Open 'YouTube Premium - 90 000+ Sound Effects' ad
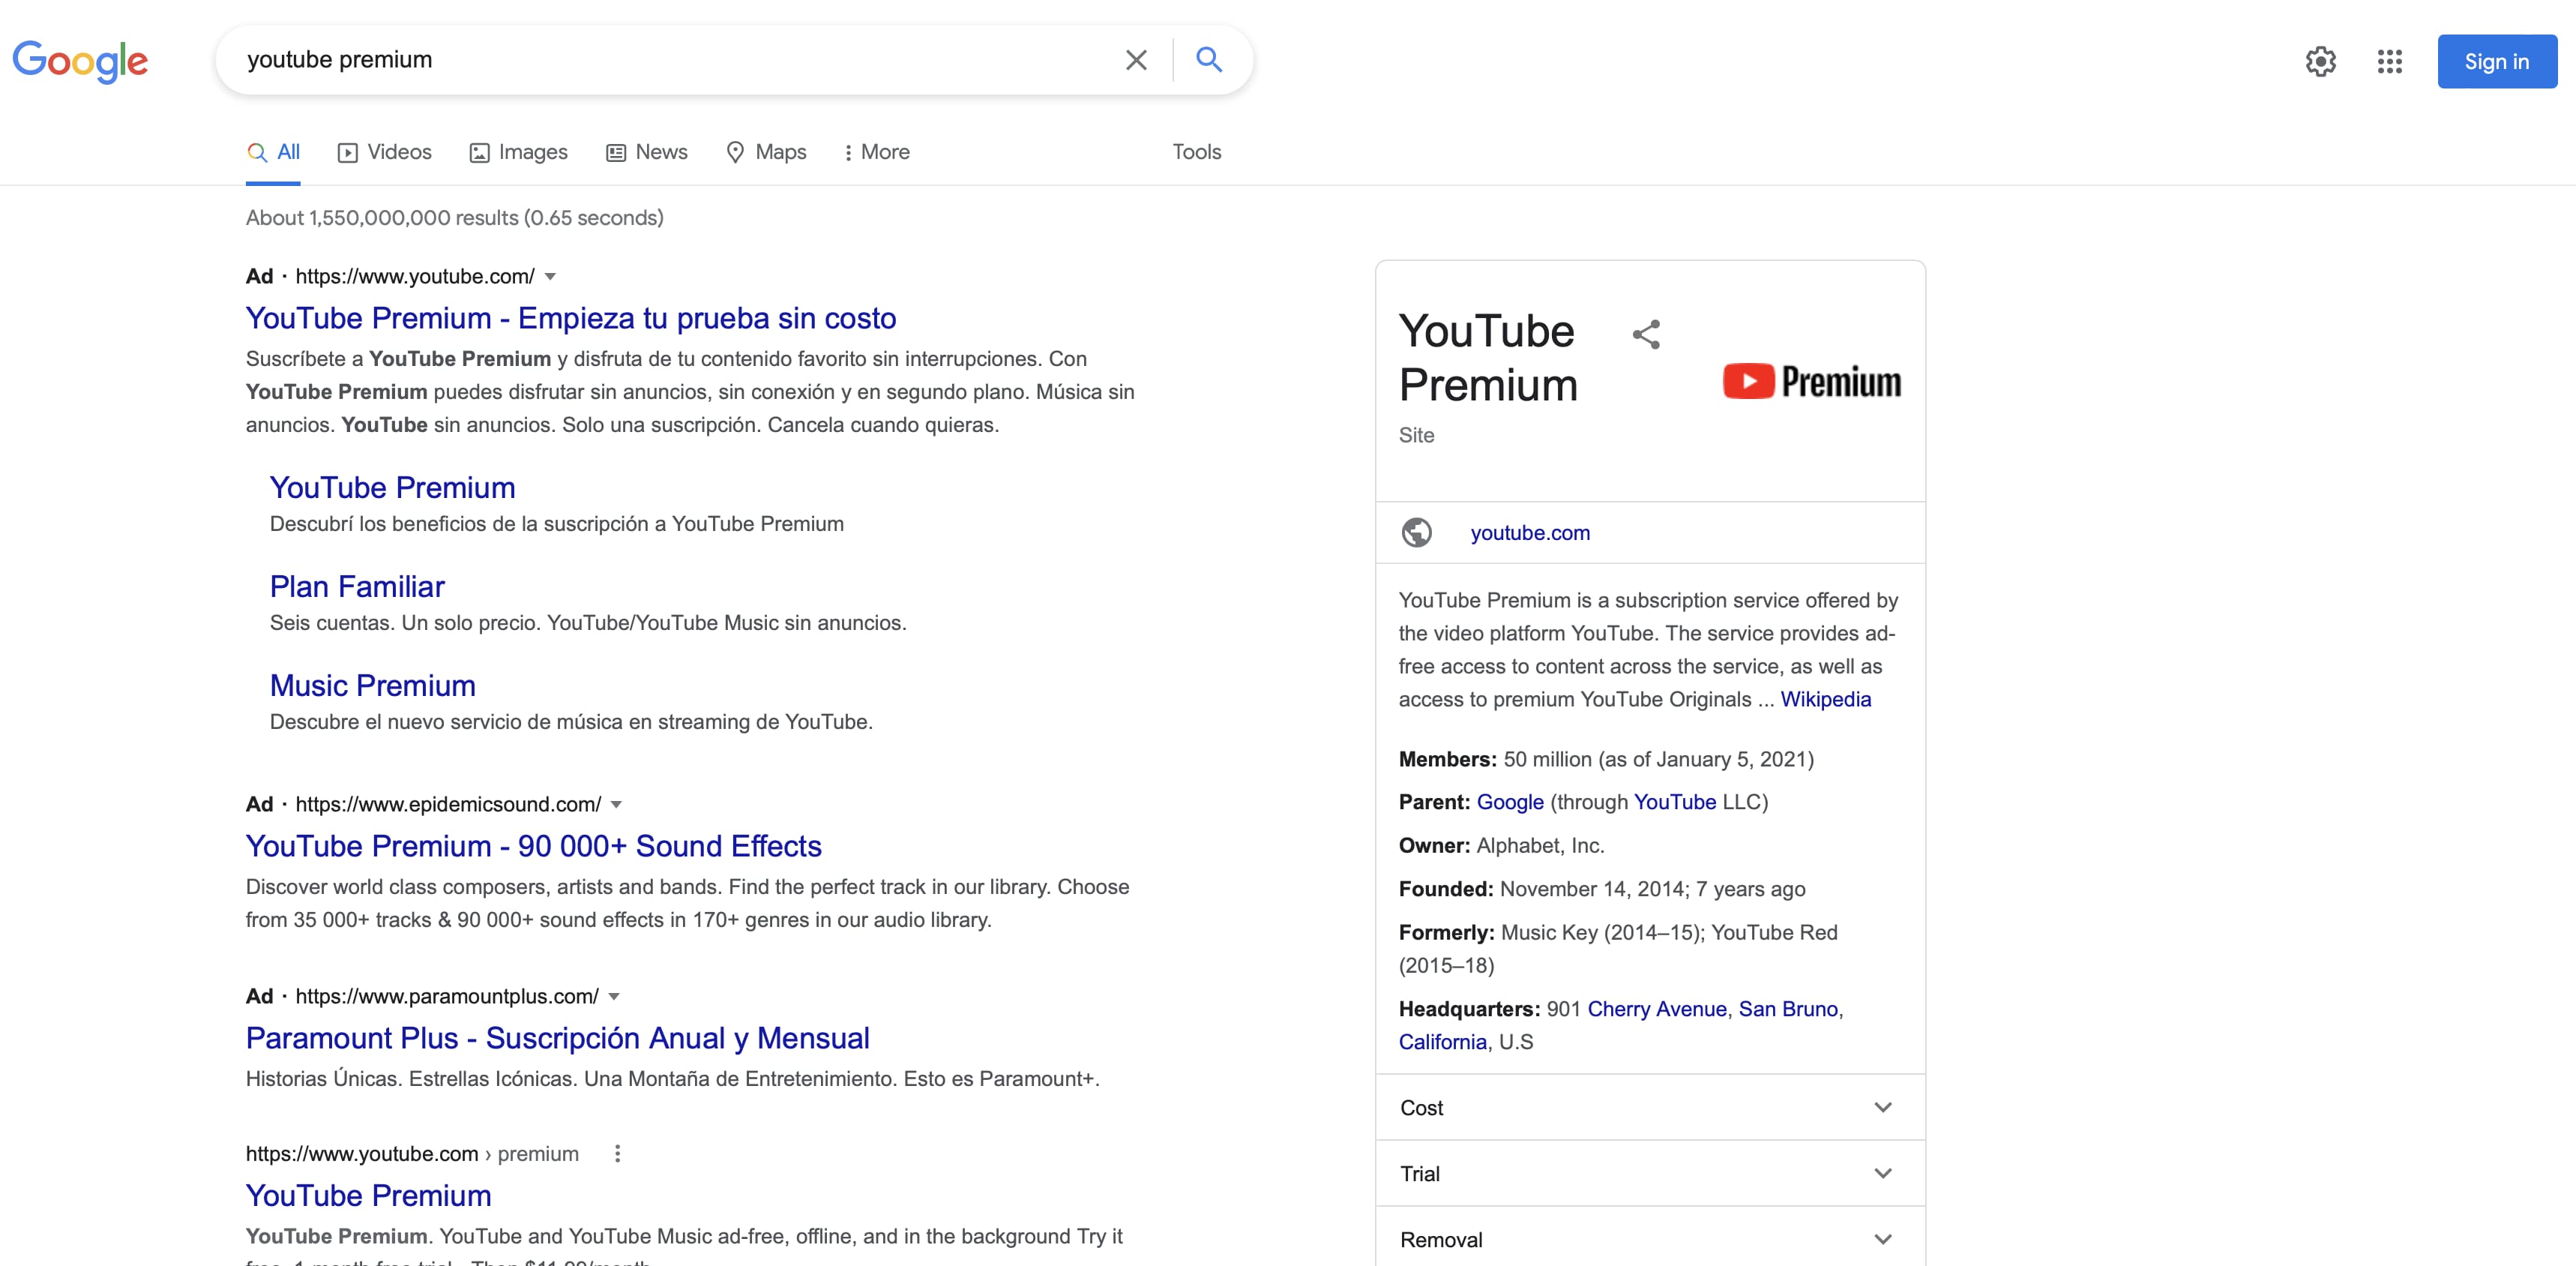 click(533, 846)
